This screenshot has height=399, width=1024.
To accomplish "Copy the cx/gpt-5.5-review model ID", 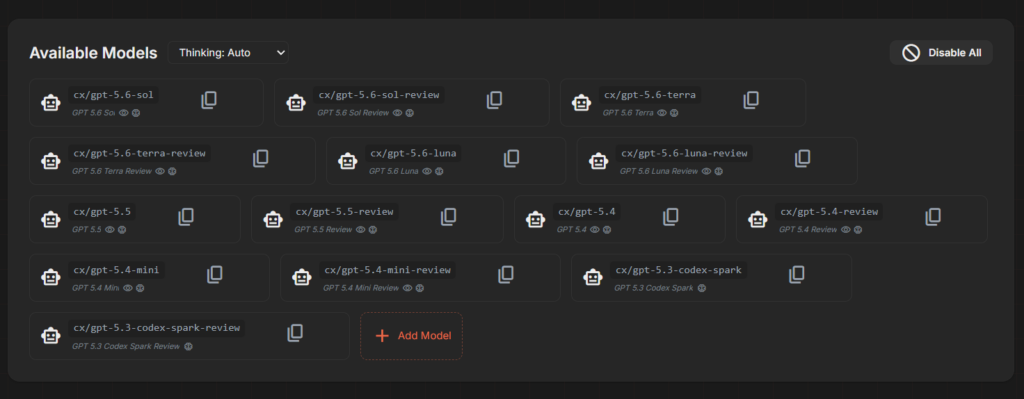I will [x=449, y=217].
